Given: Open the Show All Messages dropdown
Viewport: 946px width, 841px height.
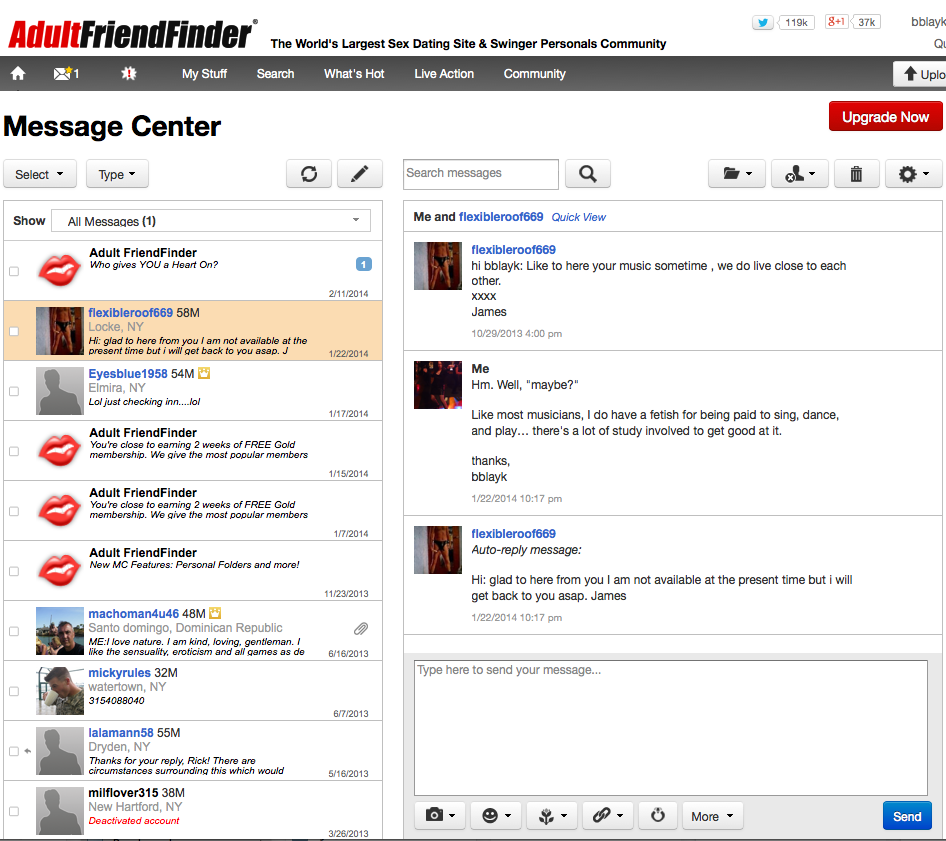Looking at the screenshot, I should pos(210,220).
